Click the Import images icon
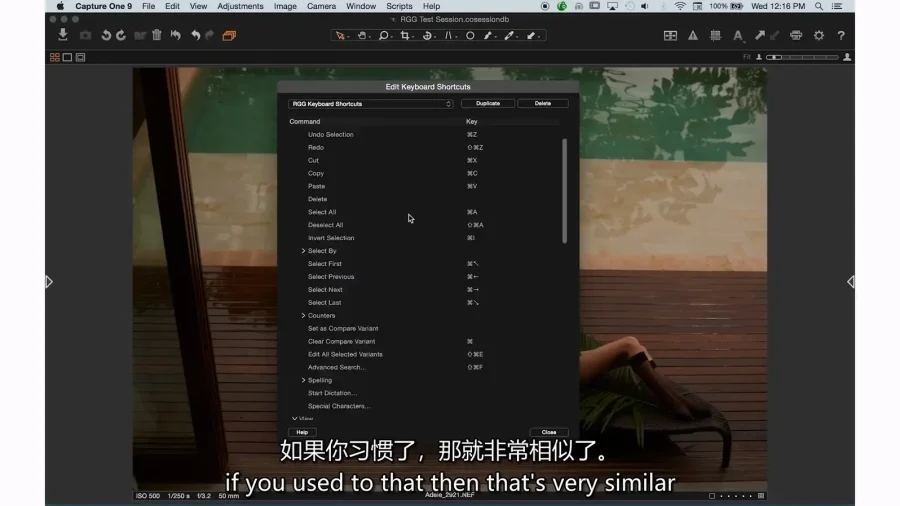 (63, 35)
